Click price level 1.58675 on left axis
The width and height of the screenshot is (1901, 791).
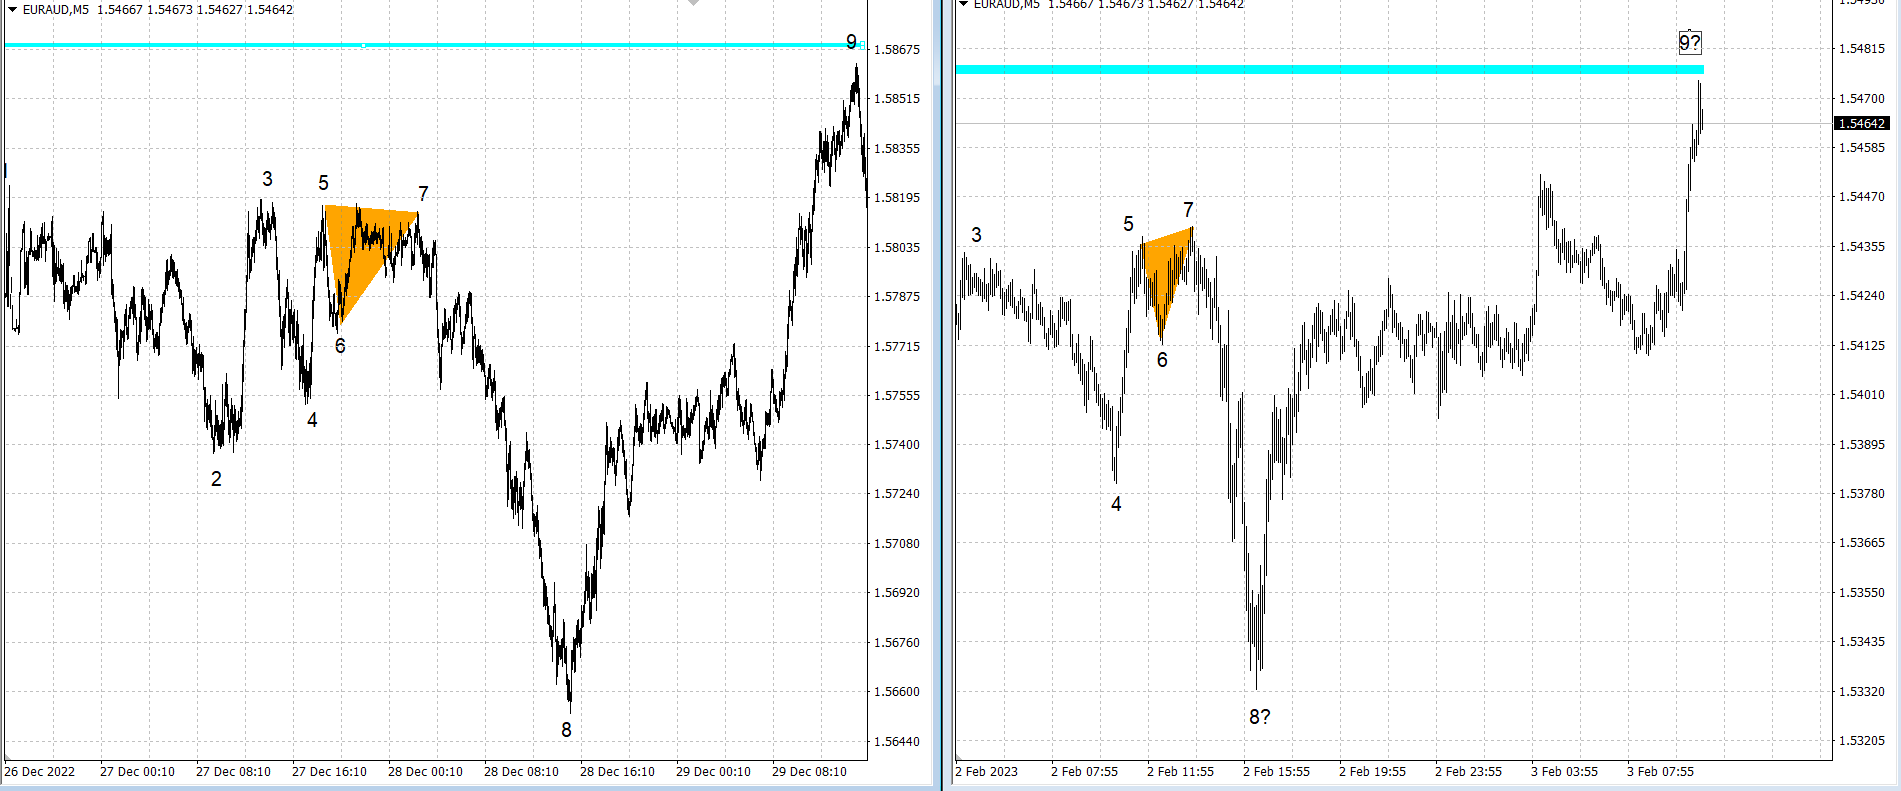point(897,49)
